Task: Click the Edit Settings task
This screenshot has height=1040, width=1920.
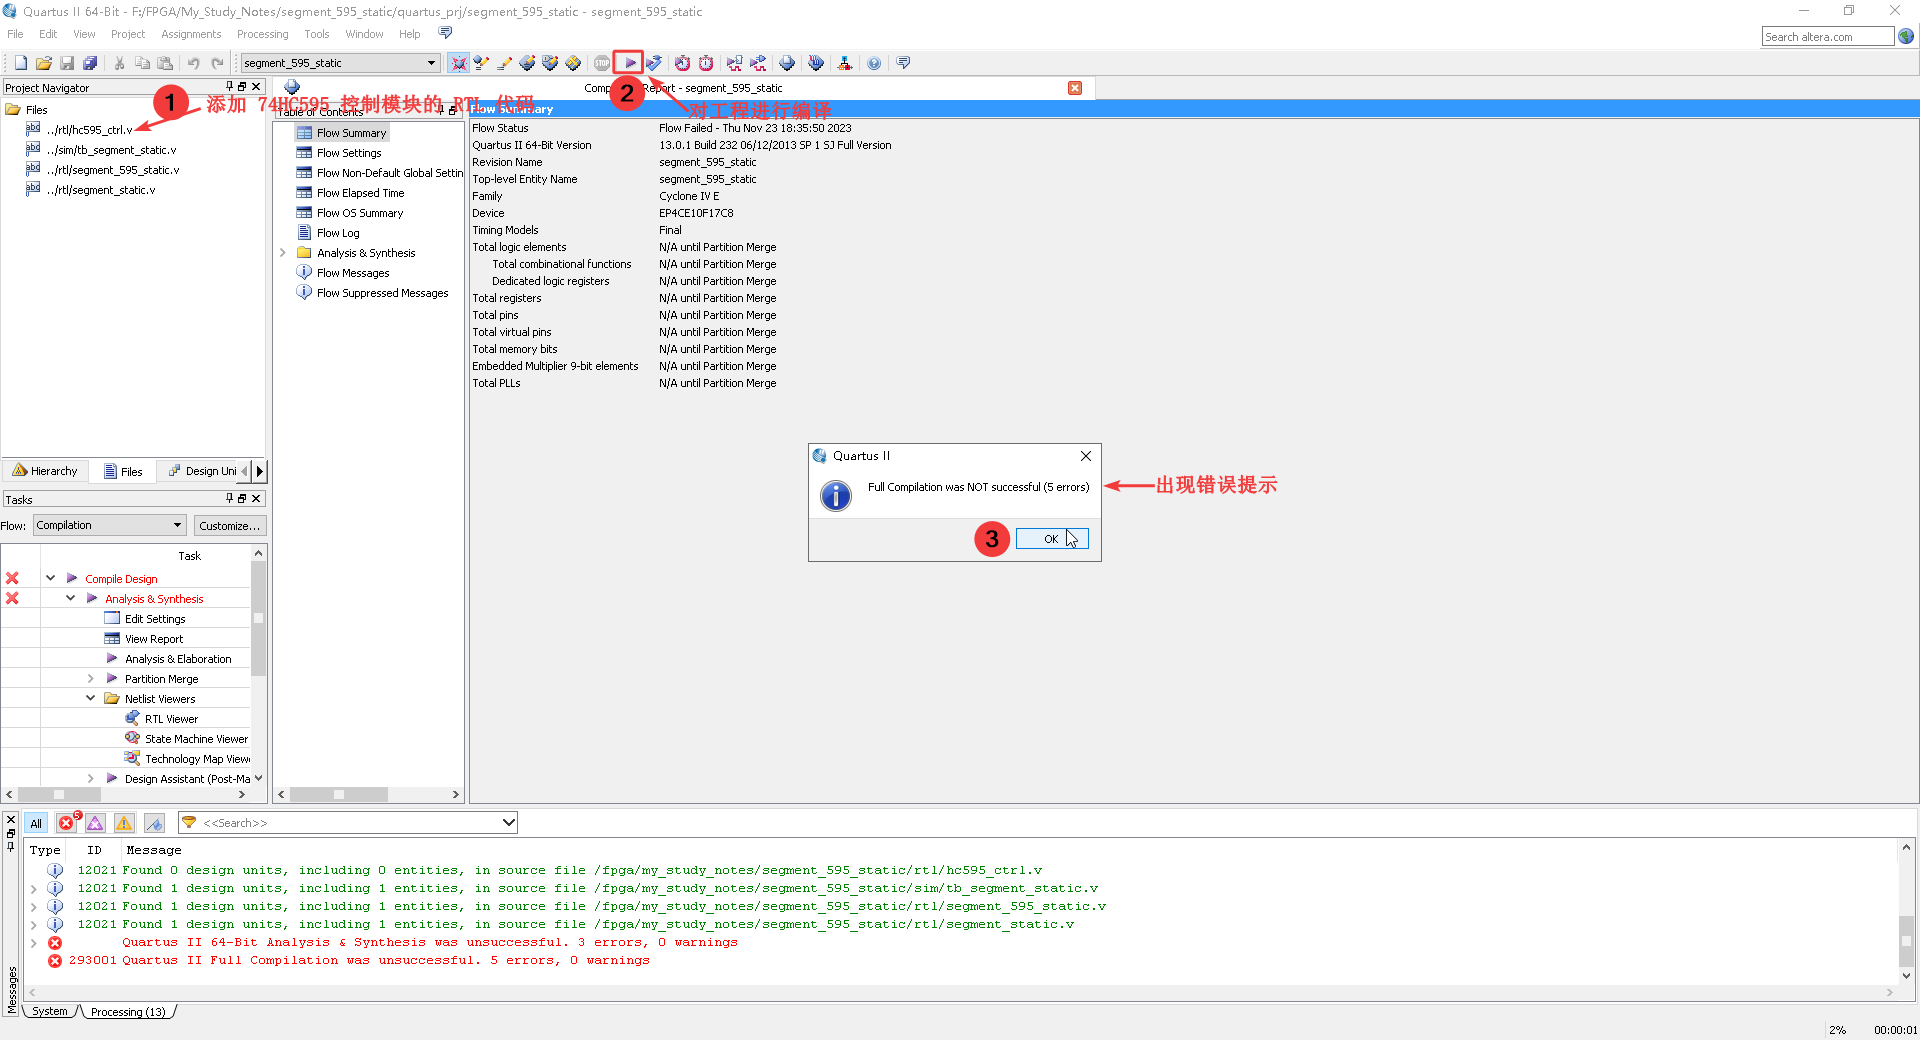Action: tap(155, 619)
